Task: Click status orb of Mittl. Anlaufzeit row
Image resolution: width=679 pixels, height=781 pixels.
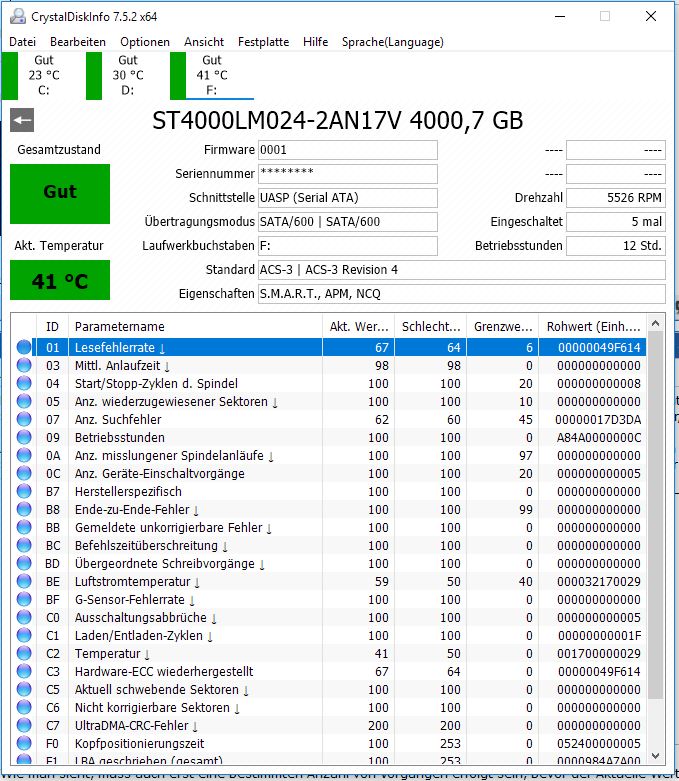Action: 23,365
